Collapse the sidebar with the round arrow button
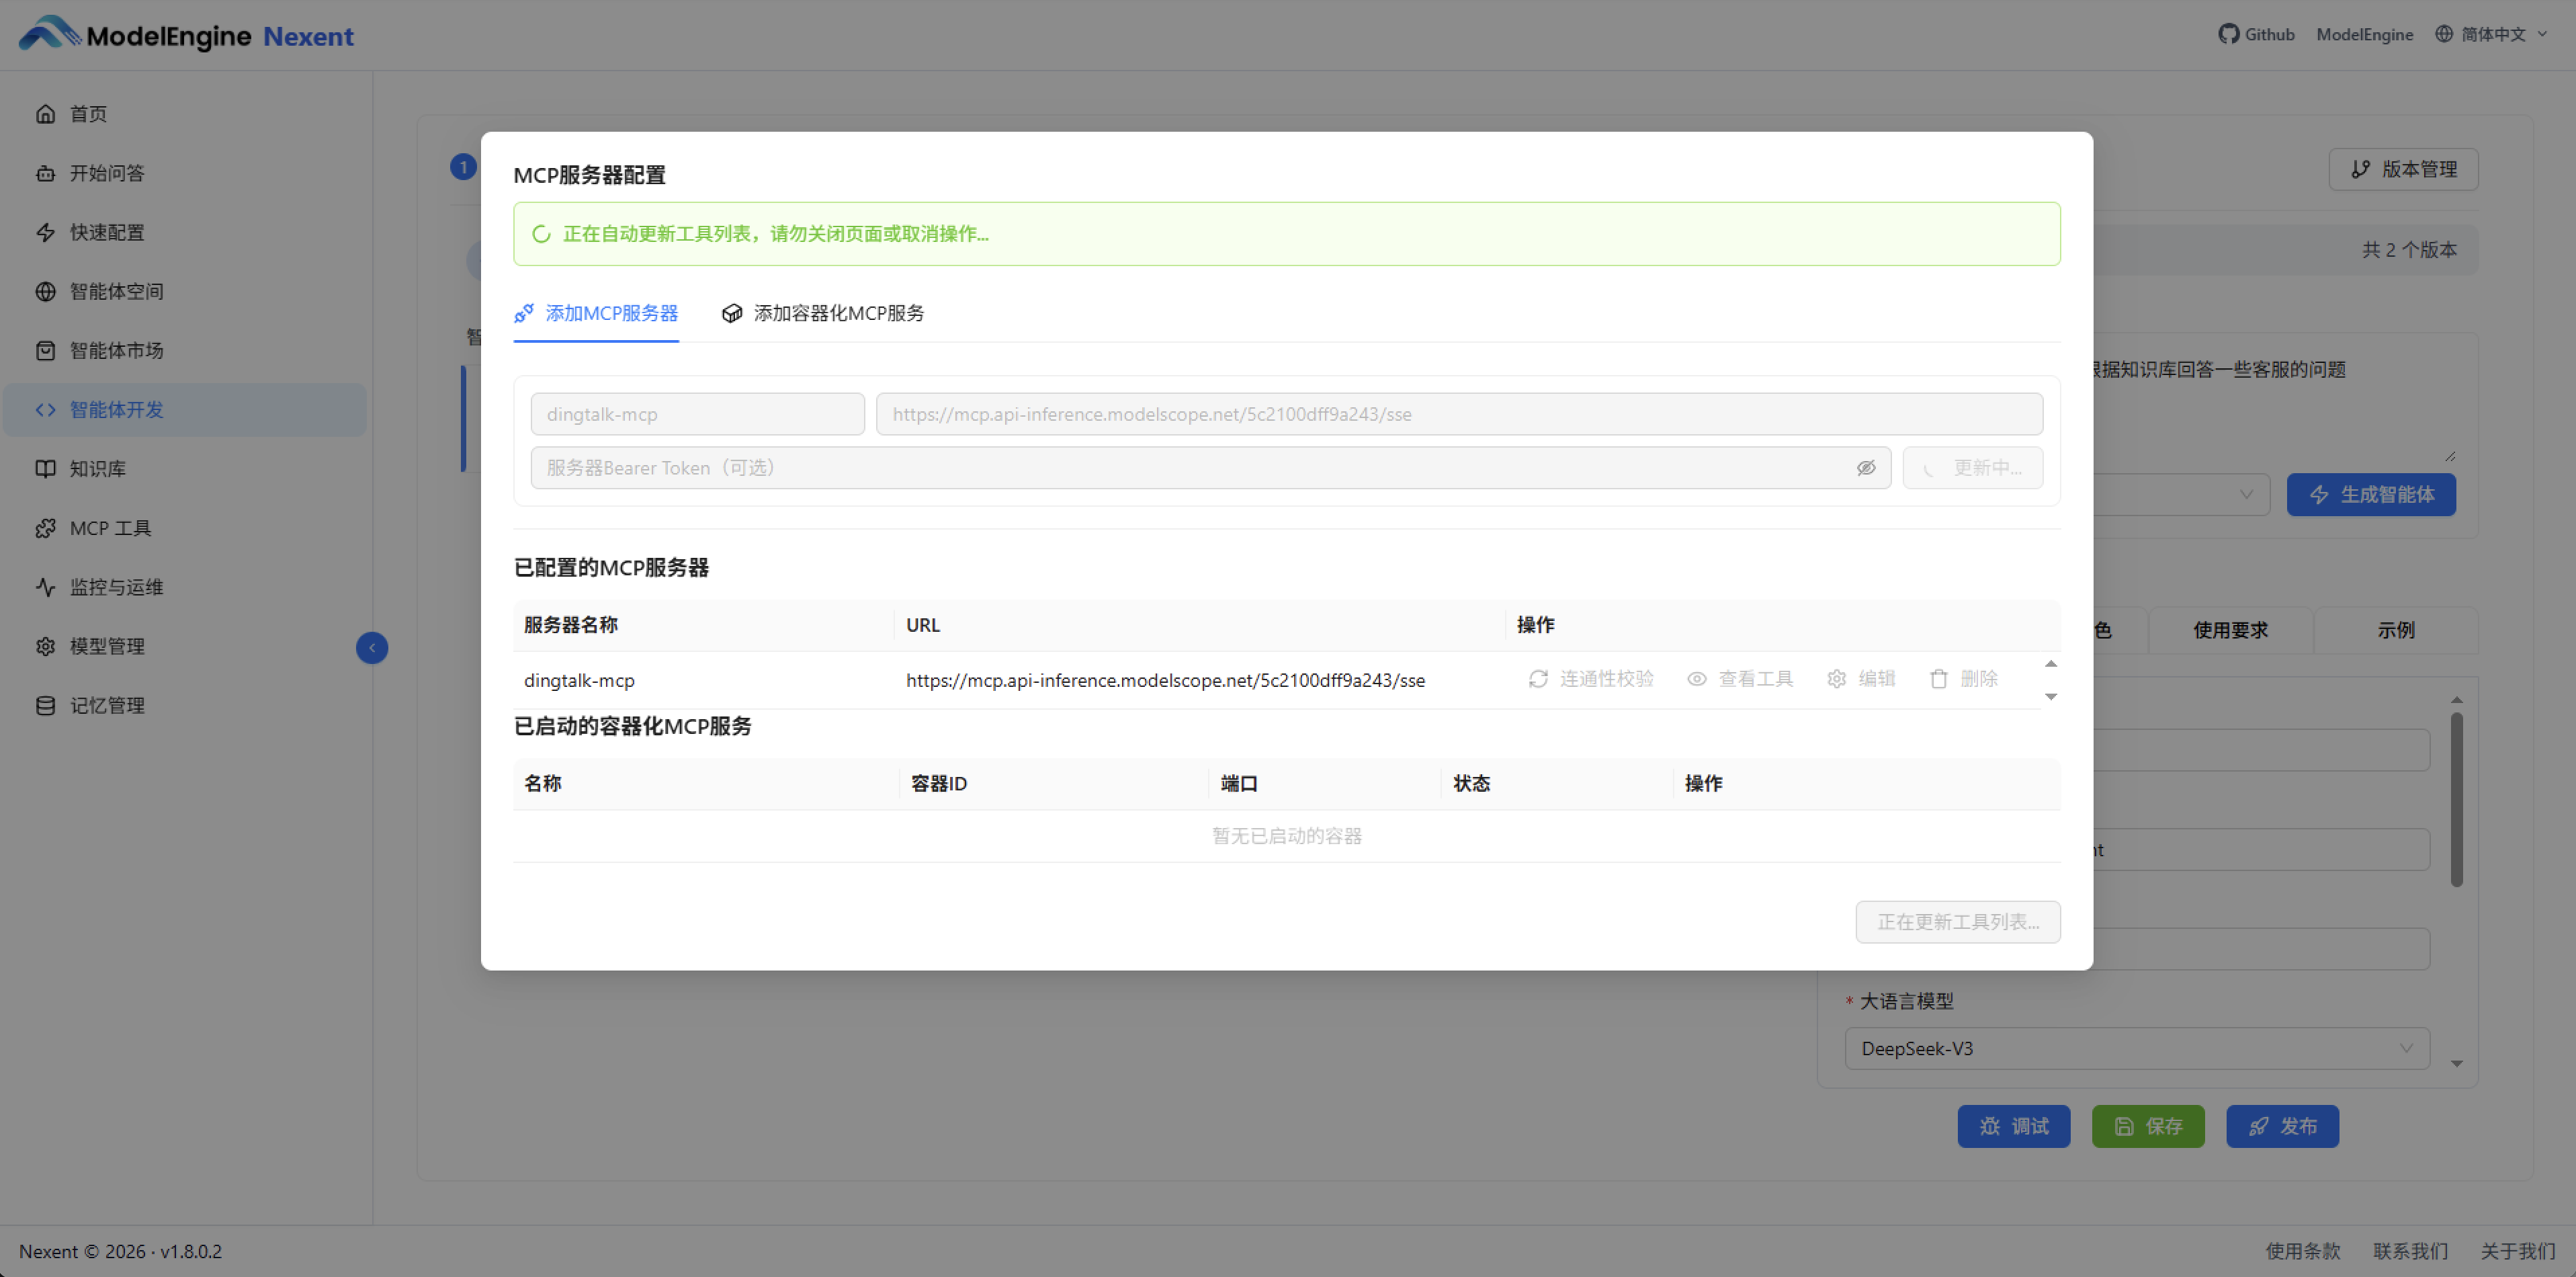 click(372, 648)
